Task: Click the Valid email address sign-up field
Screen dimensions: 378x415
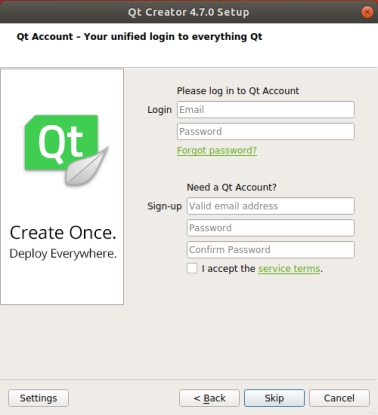Action: click(271, 206)
